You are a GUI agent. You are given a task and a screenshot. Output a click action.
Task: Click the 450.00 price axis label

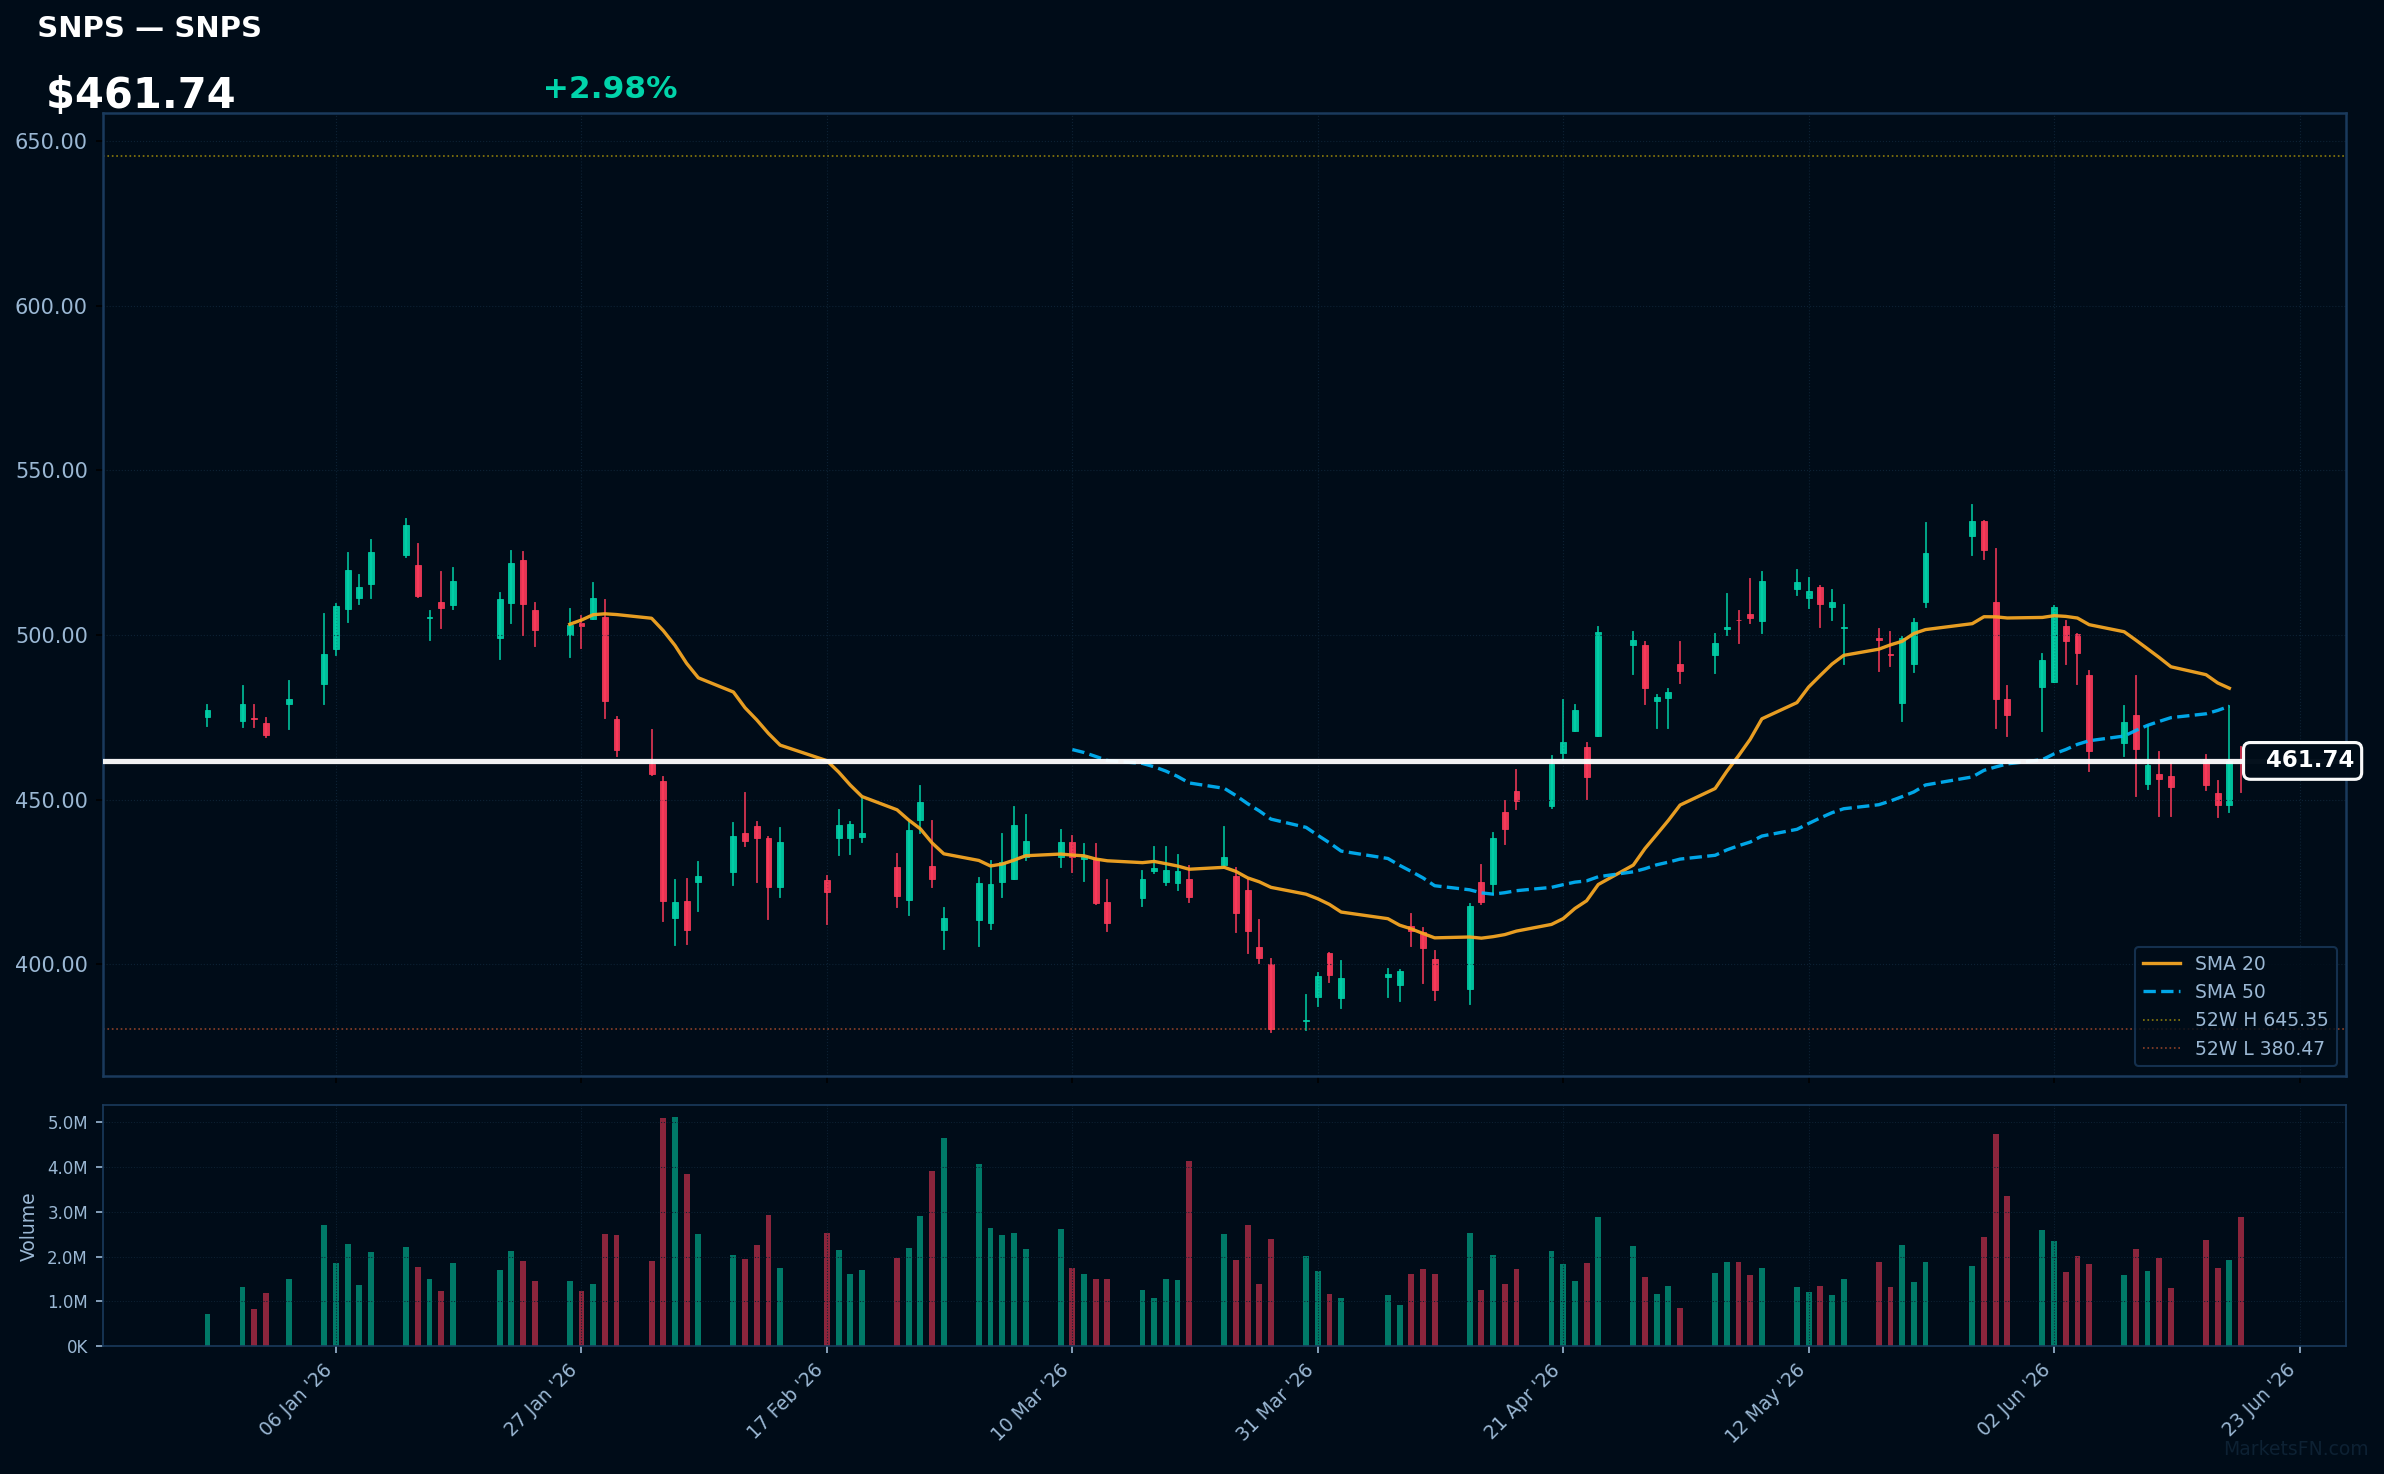click(x=51, y=801)
